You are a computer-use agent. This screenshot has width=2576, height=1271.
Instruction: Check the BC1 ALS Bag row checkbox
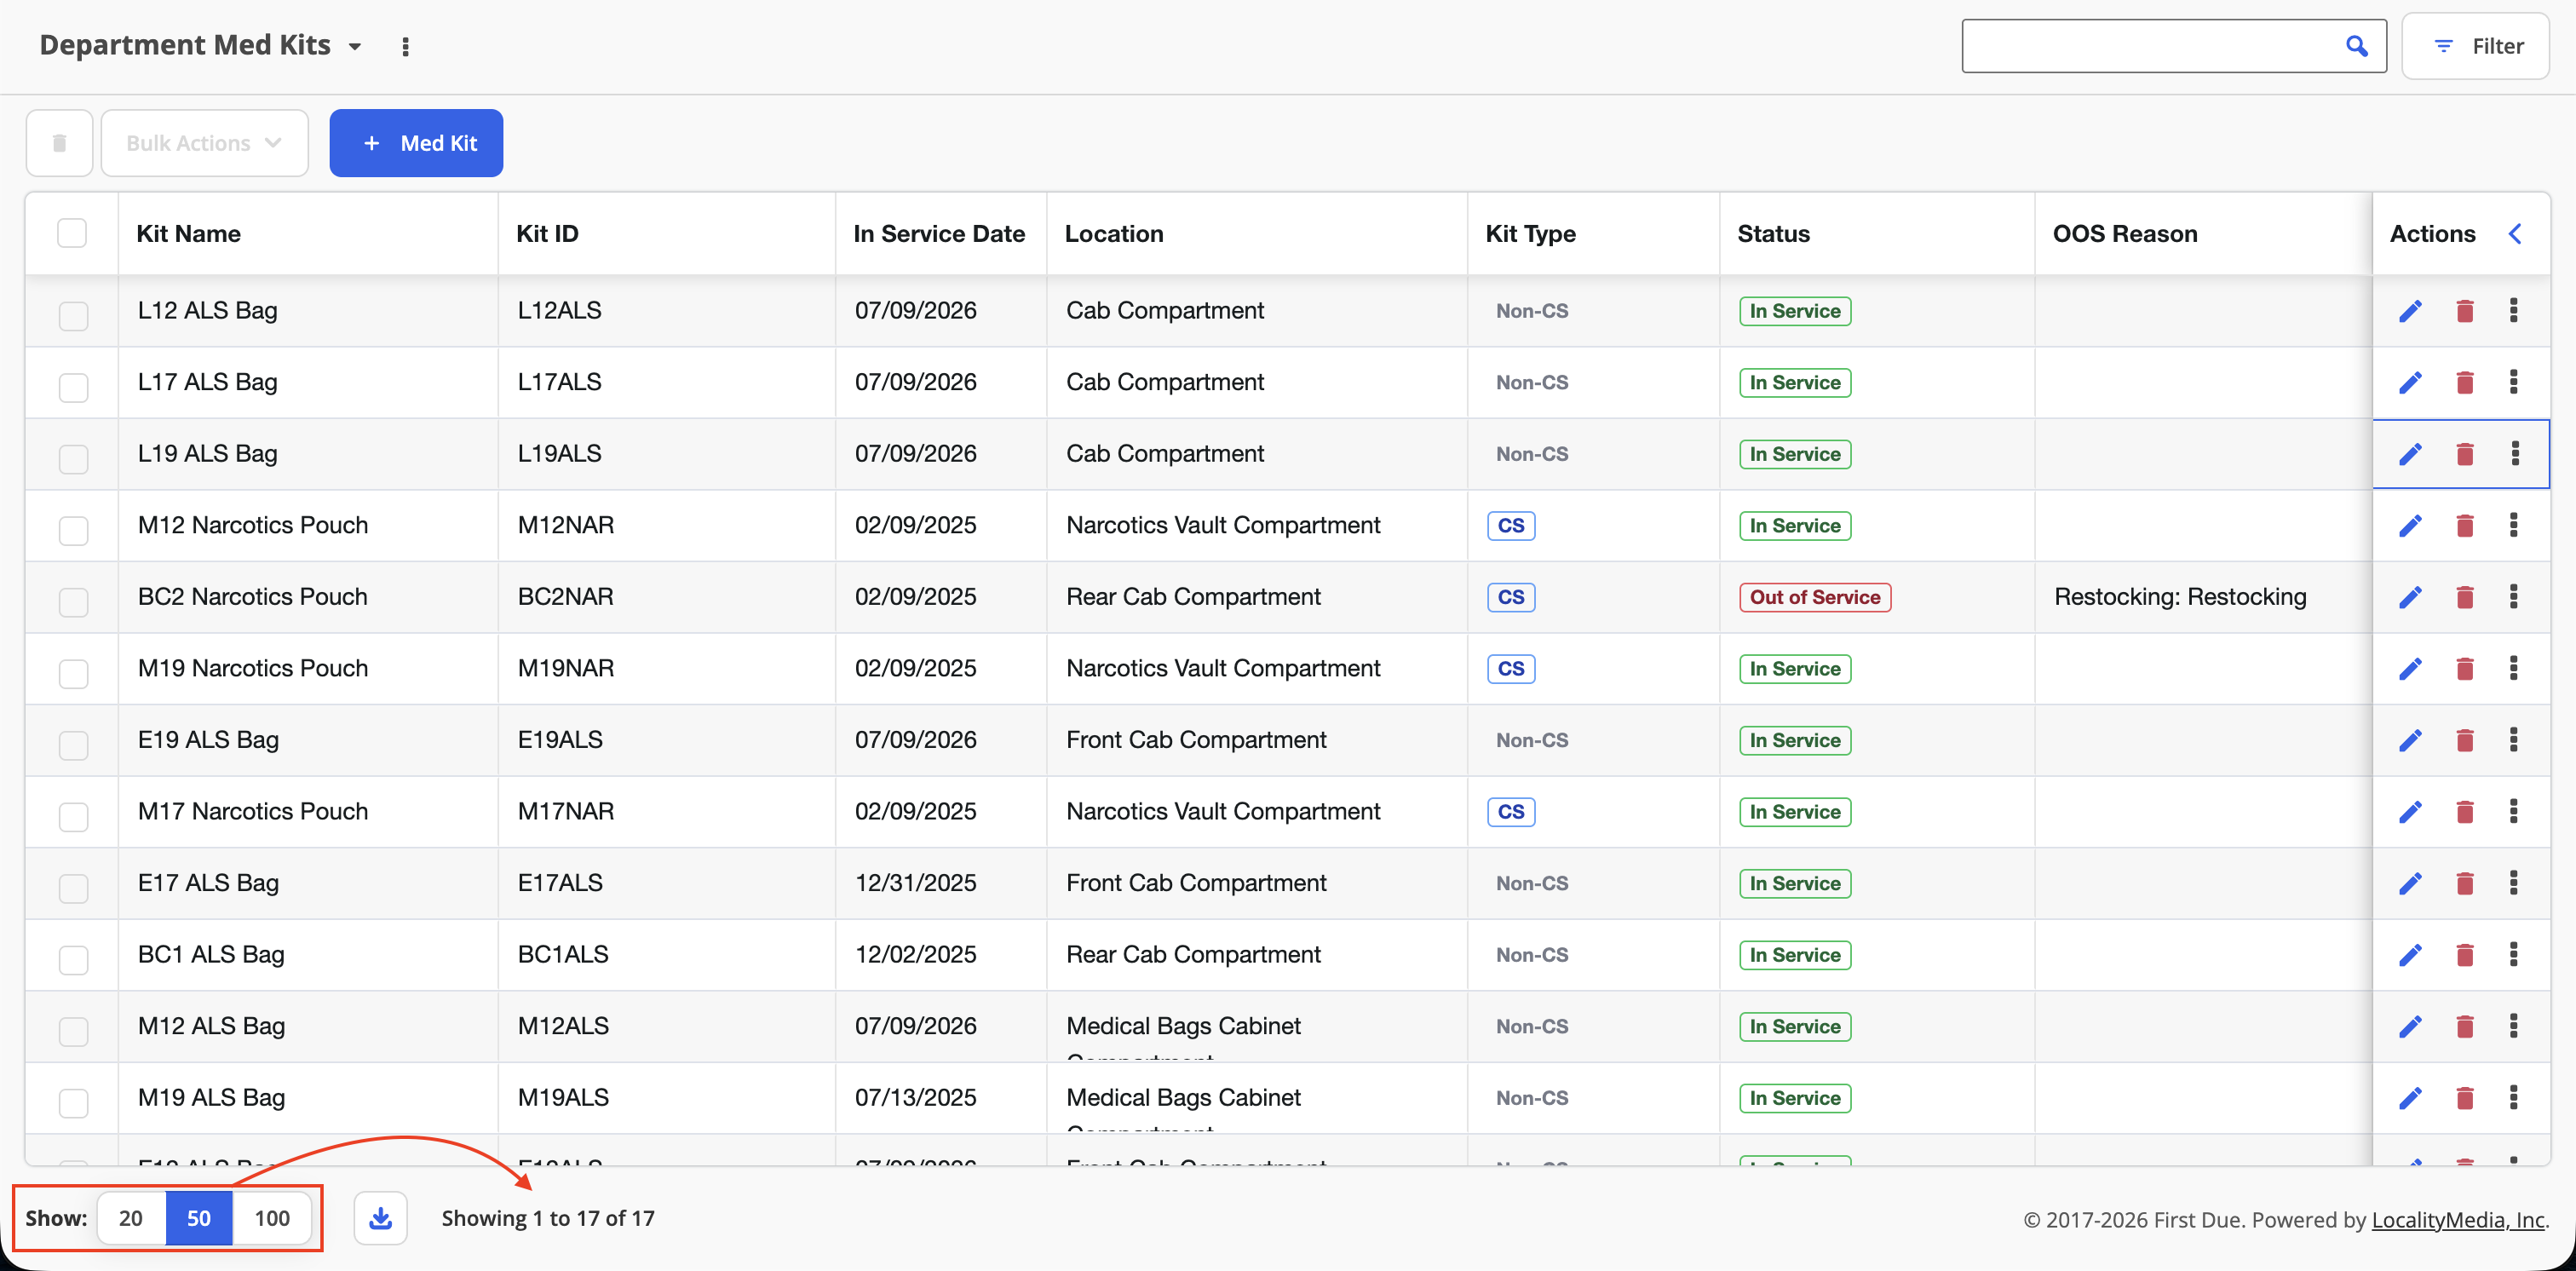[73, 959]
